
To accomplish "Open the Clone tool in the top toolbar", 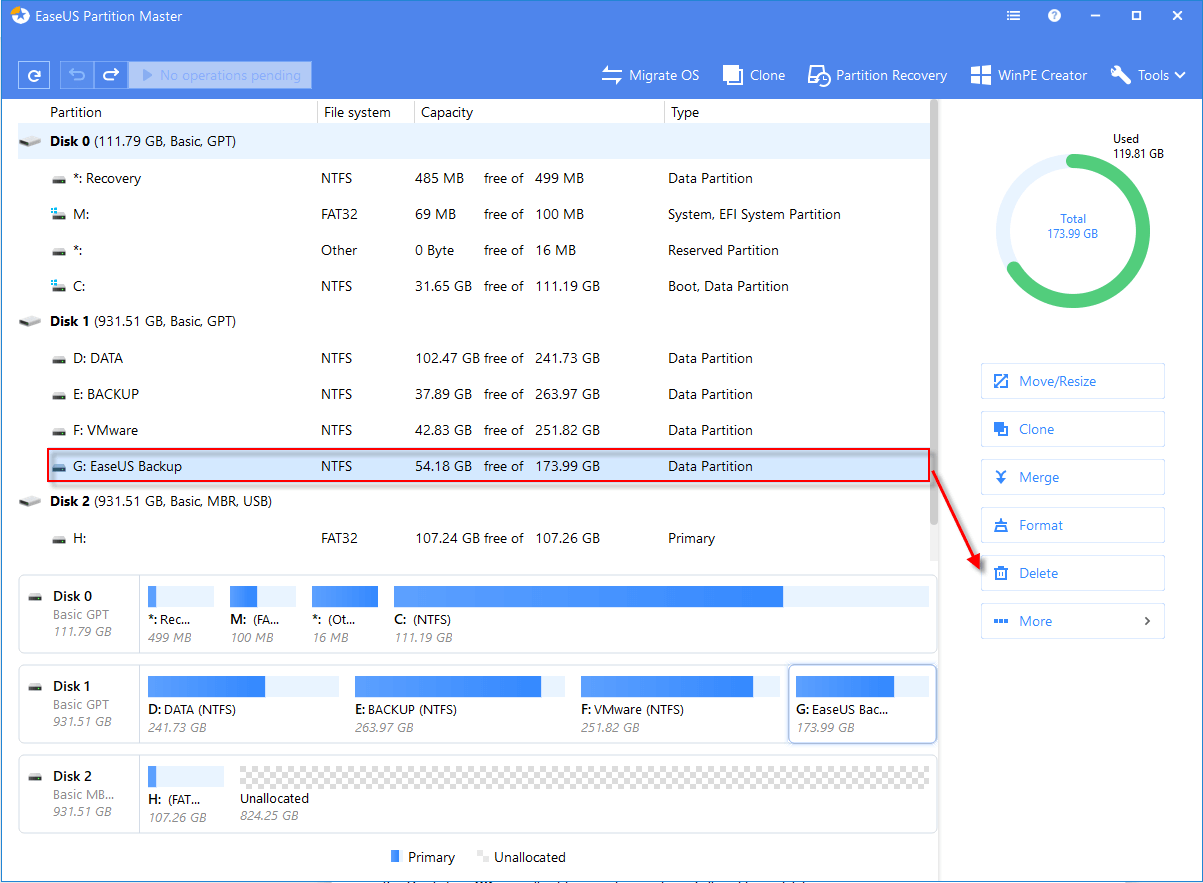I will 754,75.
